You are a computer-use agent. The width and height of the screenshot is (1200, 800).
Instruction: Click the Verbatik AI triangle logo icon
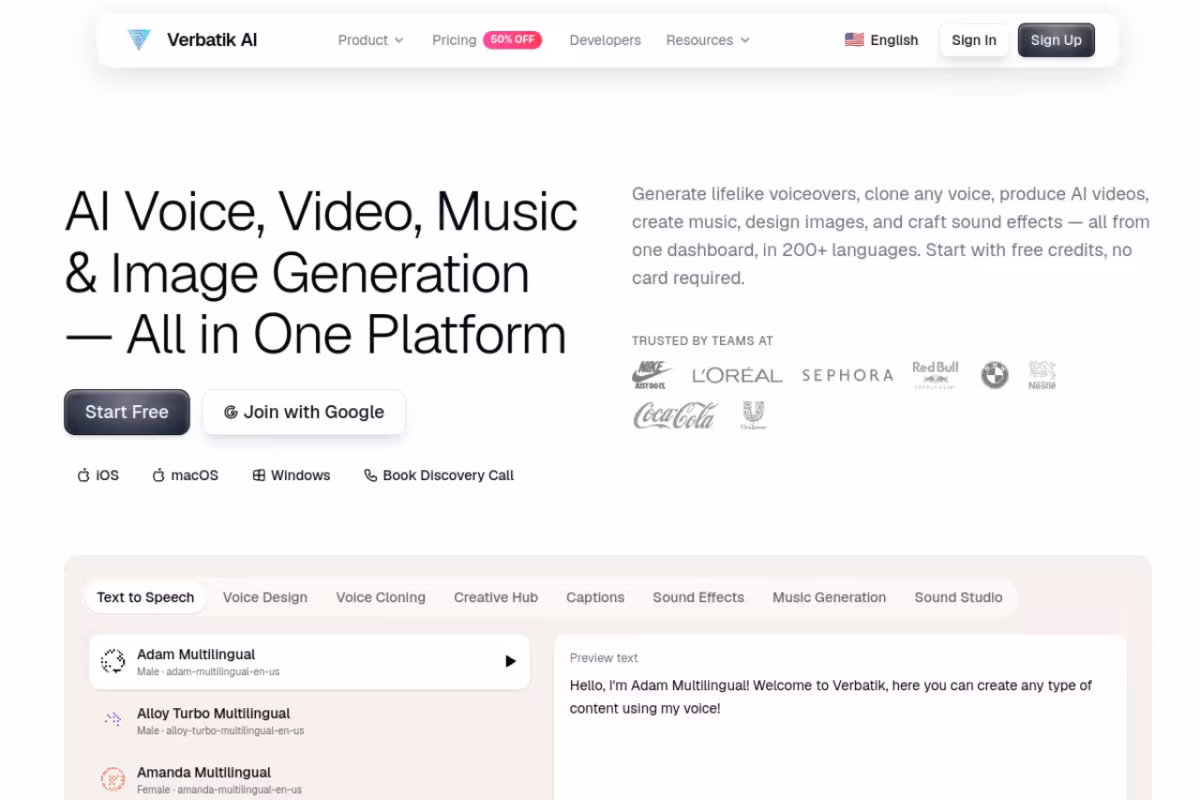(x=139, y=40)
